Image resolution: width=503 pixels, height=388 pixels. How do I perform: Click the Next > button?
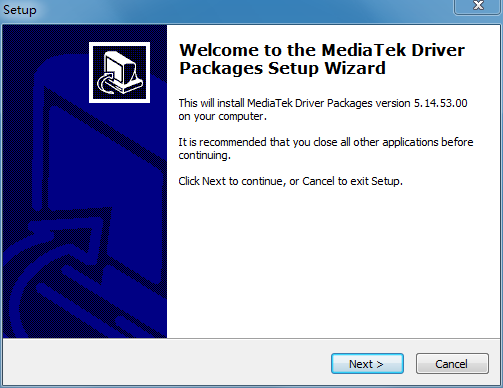pos(367,364)
